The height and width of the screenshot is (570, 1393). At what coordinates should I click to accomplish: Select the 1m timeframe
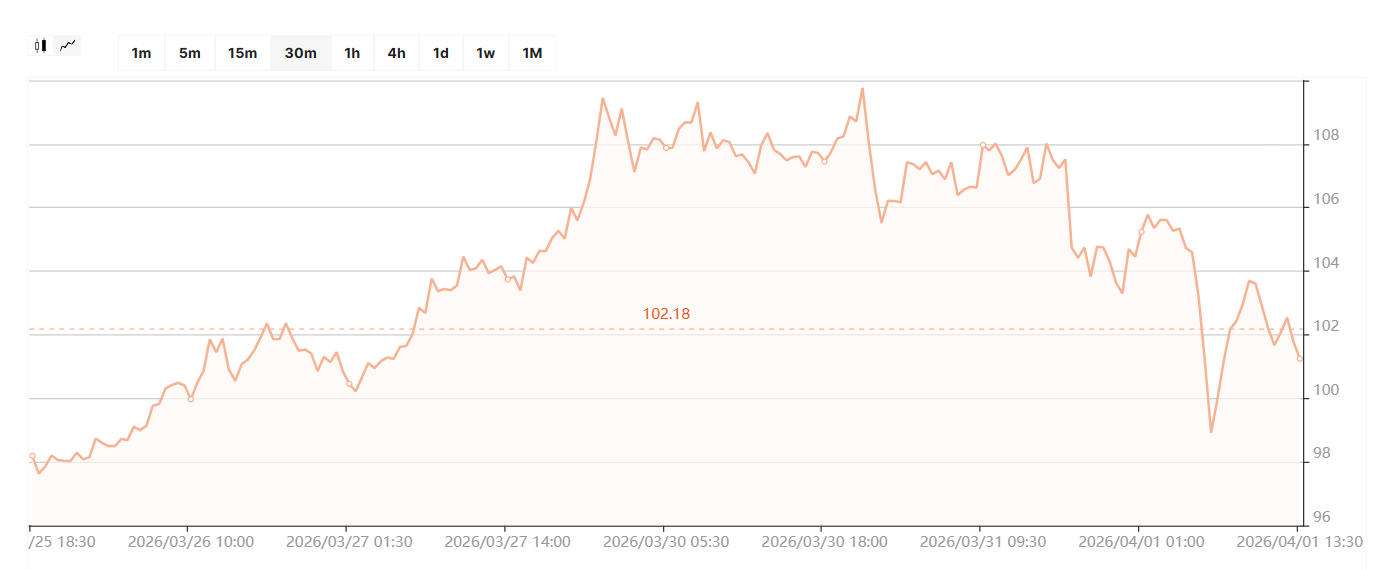(x=141, y=53)
